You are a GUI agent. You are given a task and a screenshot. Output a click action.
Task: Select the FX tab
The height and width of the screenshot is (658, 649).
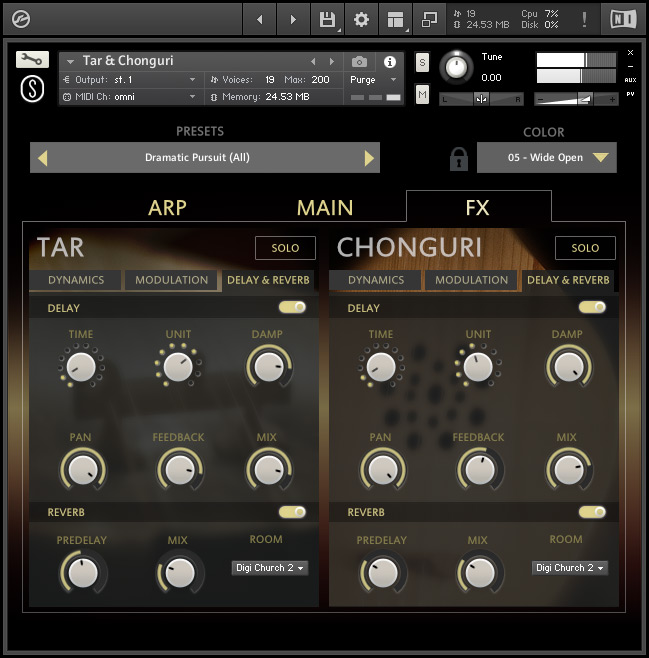click(x=478, y=208)
